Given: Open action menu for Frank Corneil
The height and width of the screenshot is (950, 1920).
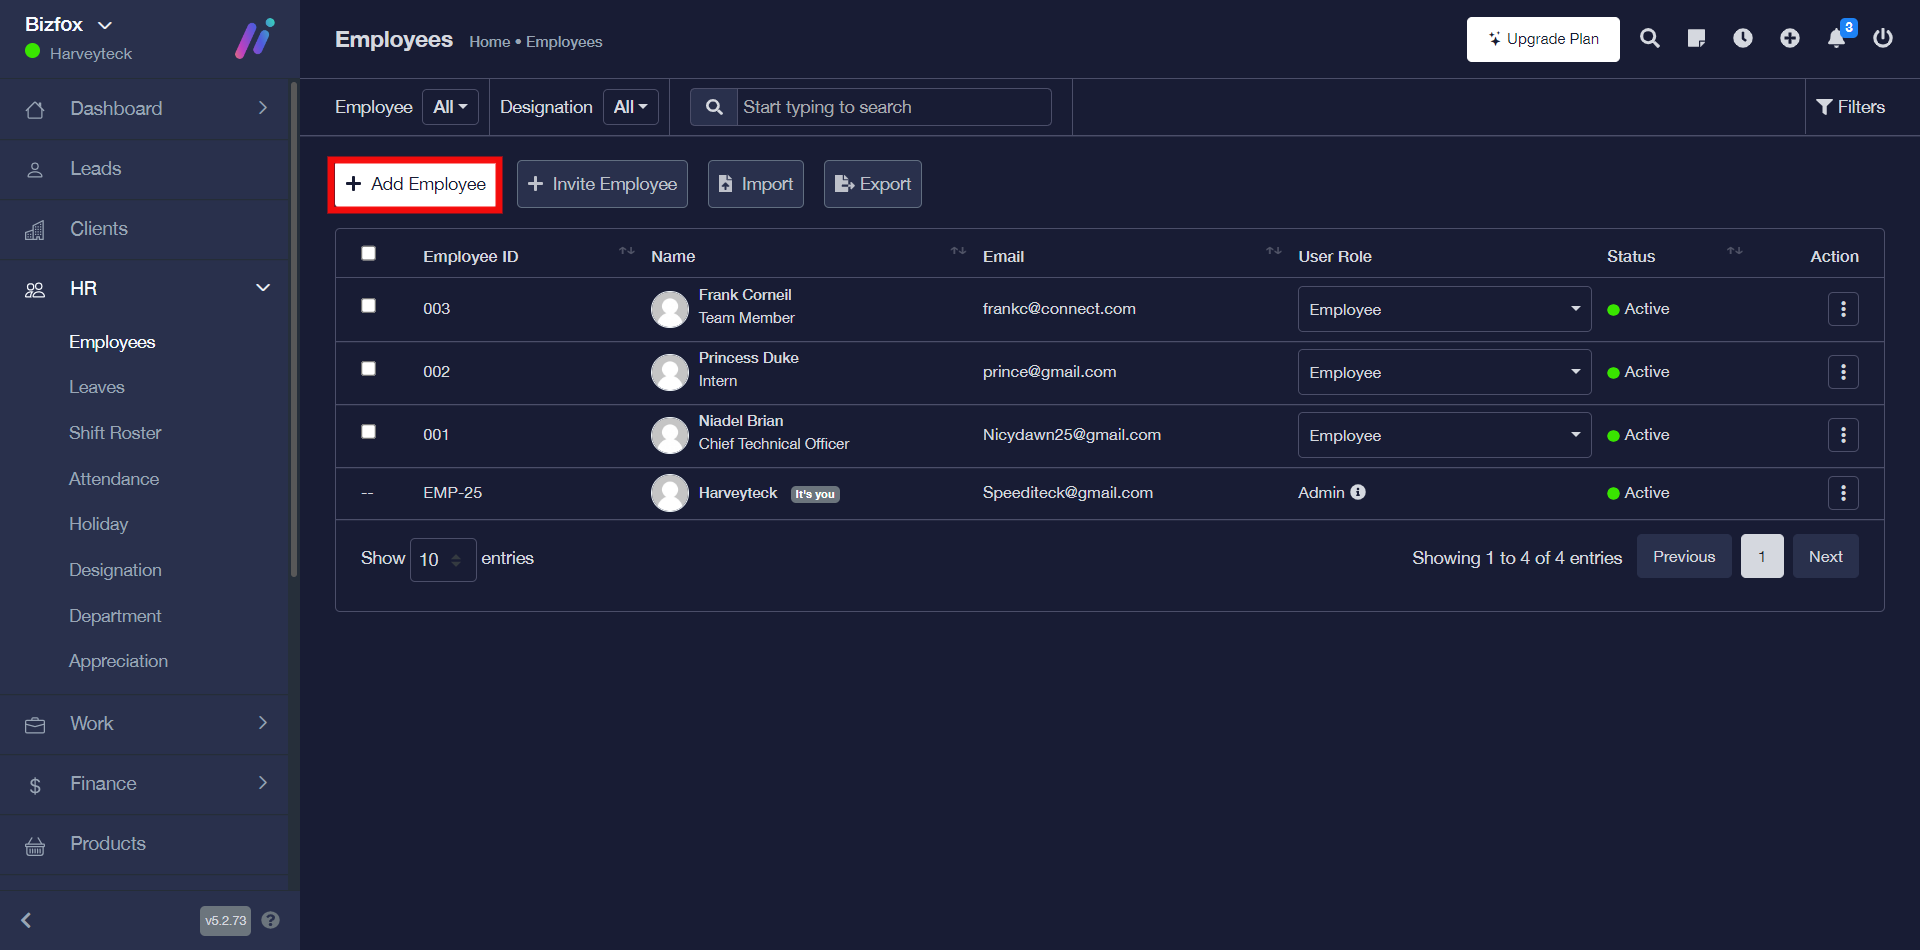Looking at the screenshot, I should tap(1843, 309).
